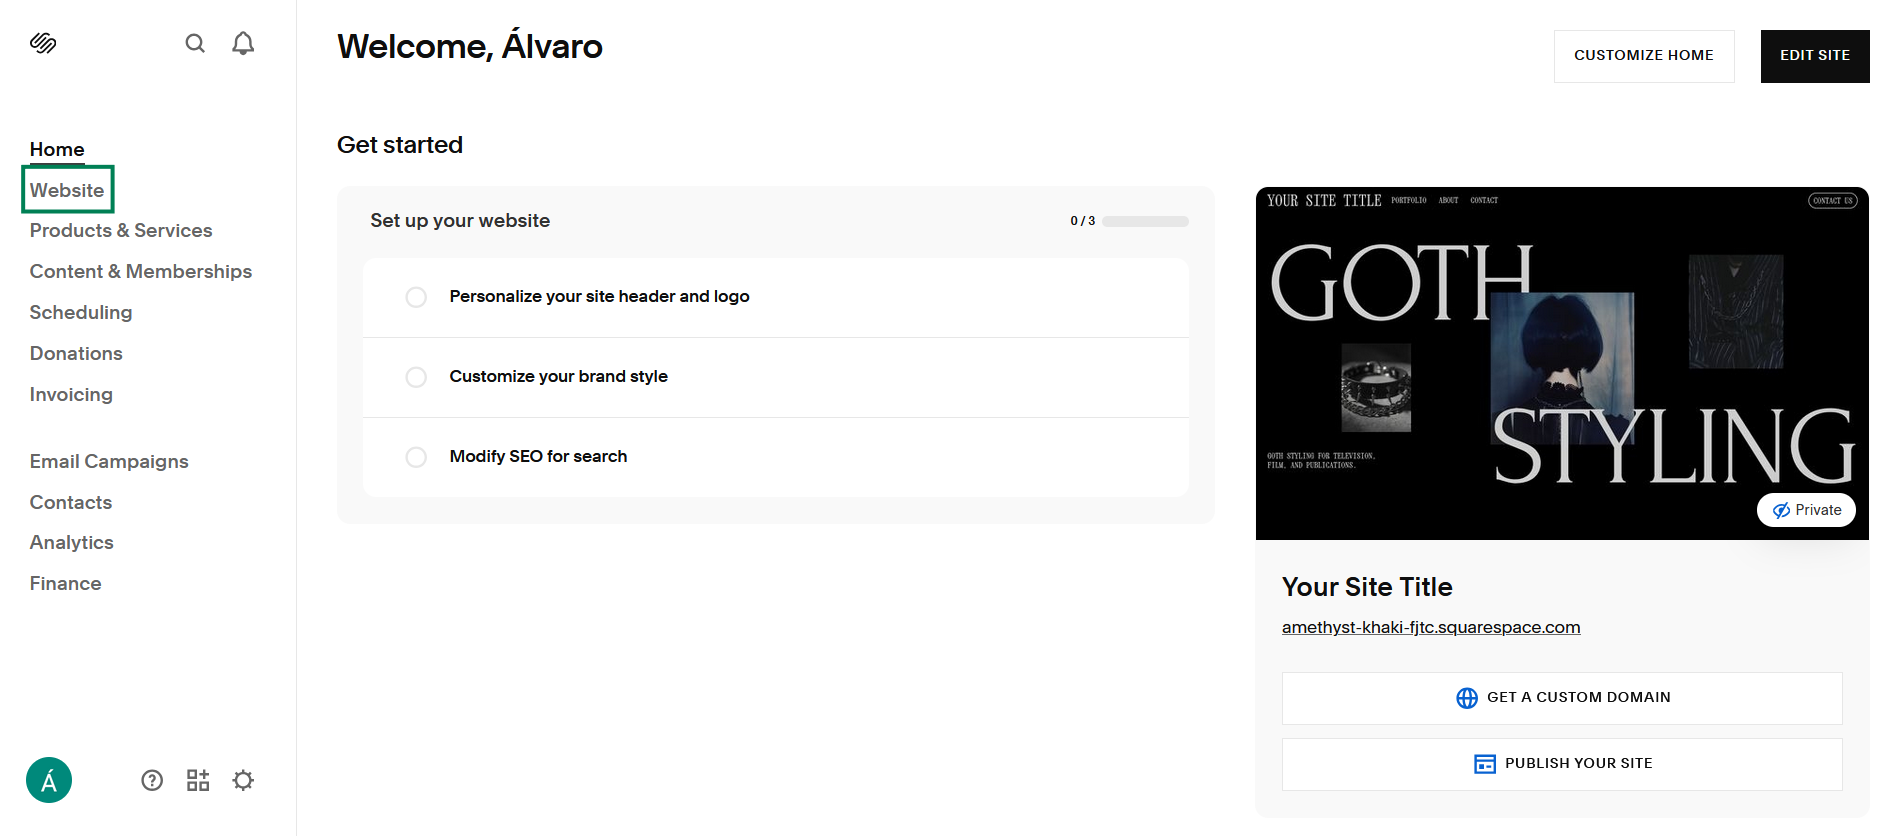Click the Á account avatar
This screenshot has width=1881, height=836.
49,780
